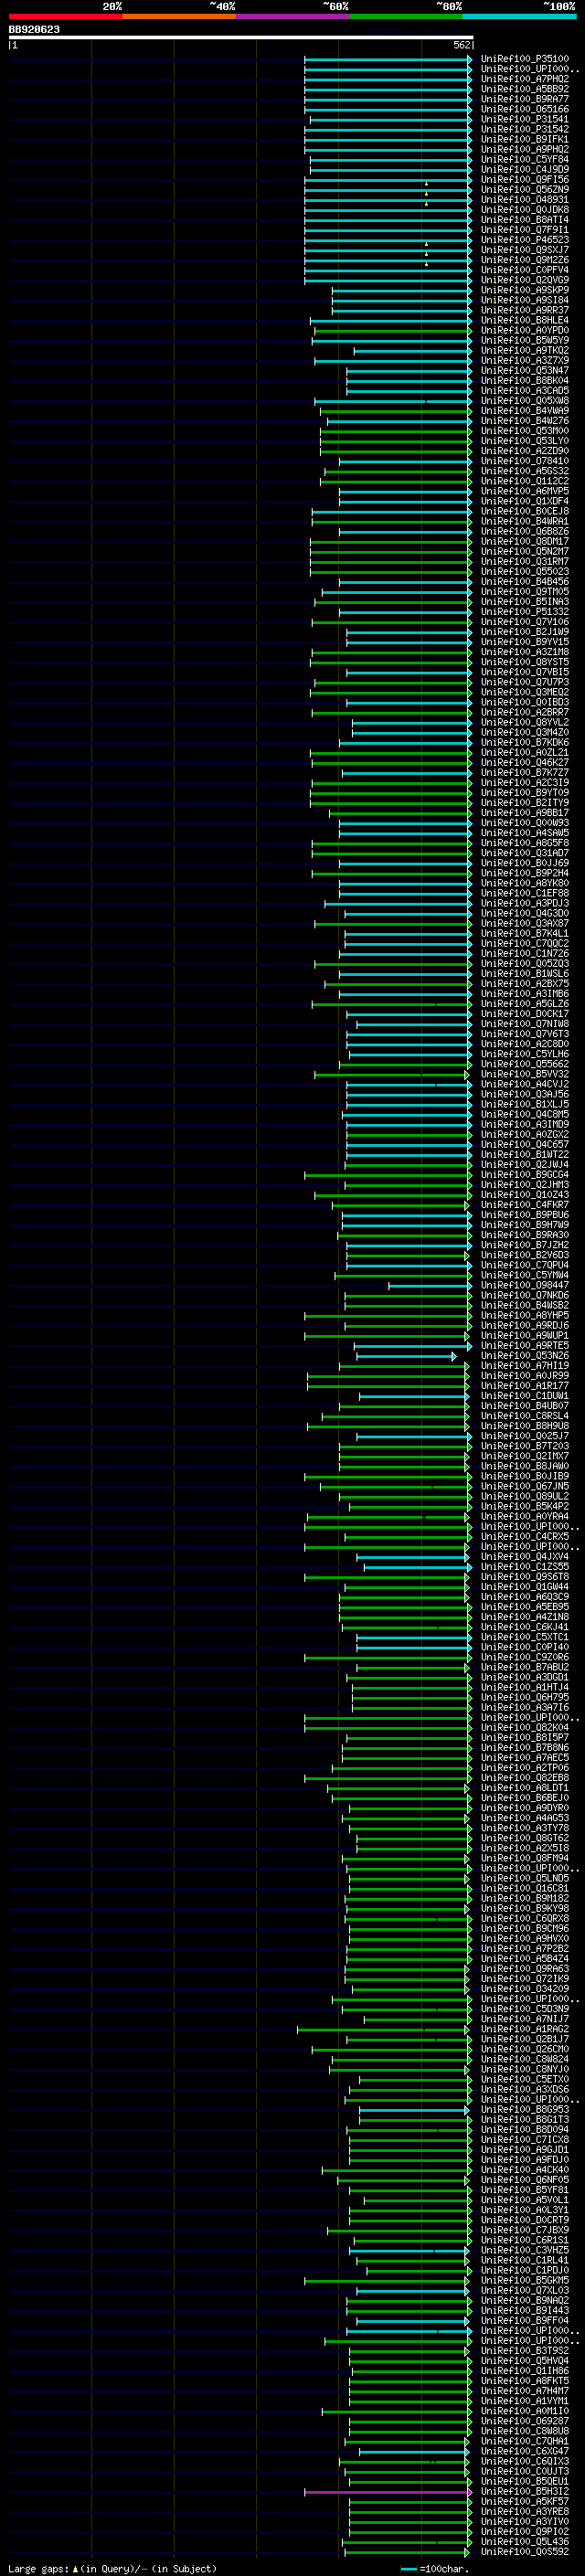Open hit UniRef100_A0M1I0
The width and height of the screenshot is (585, 2576).
524,2410
